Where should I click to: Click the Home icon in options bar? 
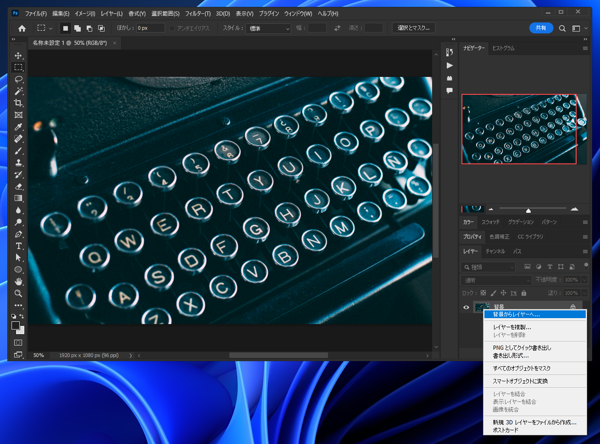[22, 28]
